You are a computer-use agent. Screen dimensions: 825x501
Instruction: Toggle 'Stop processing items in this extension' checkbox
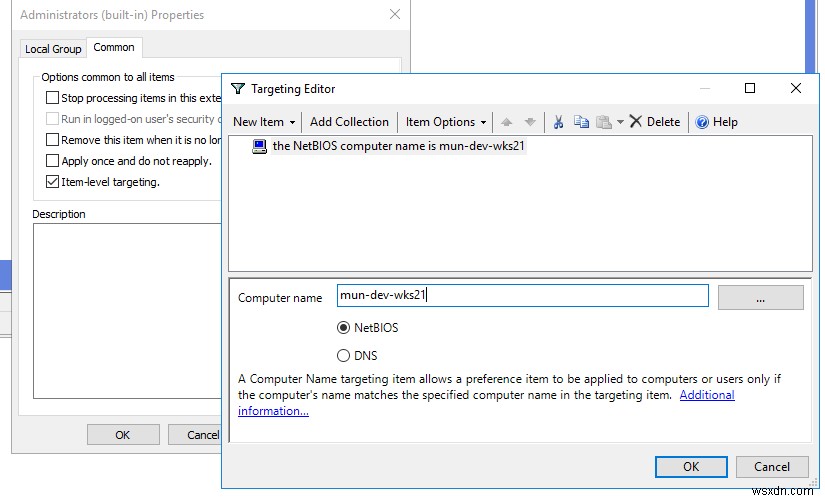[52, 98]
